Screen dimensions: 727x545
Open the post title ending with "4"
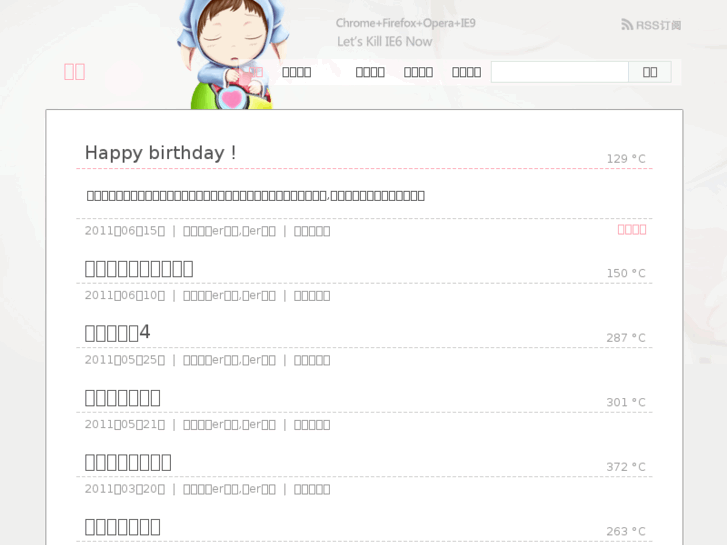click(117, 333)
